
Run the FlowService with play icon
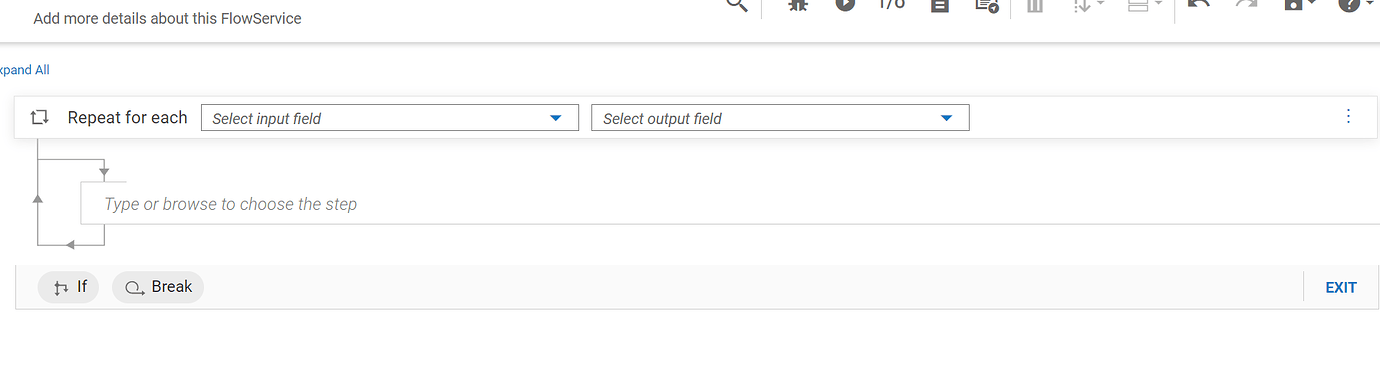(846, 5)
